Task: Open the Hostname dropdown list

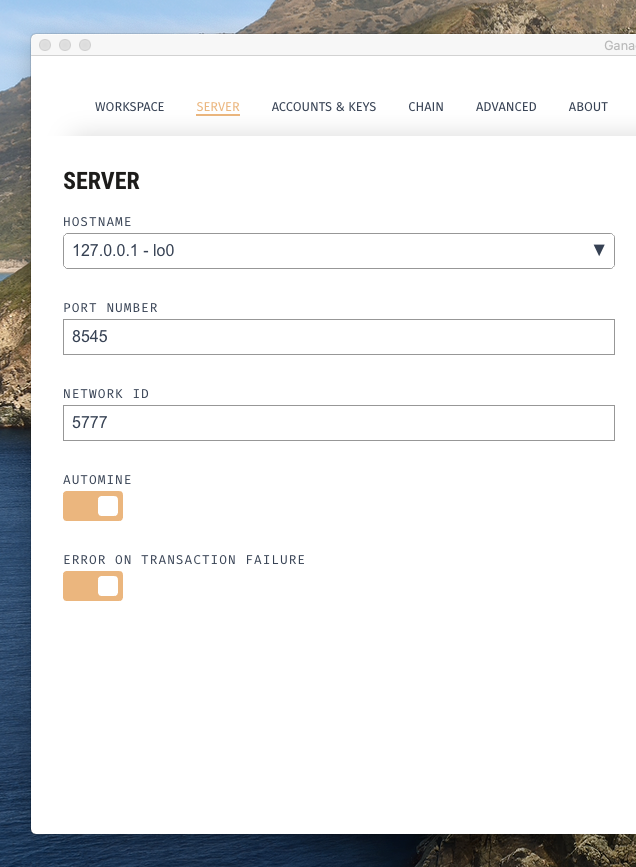Action: (339, 251)
